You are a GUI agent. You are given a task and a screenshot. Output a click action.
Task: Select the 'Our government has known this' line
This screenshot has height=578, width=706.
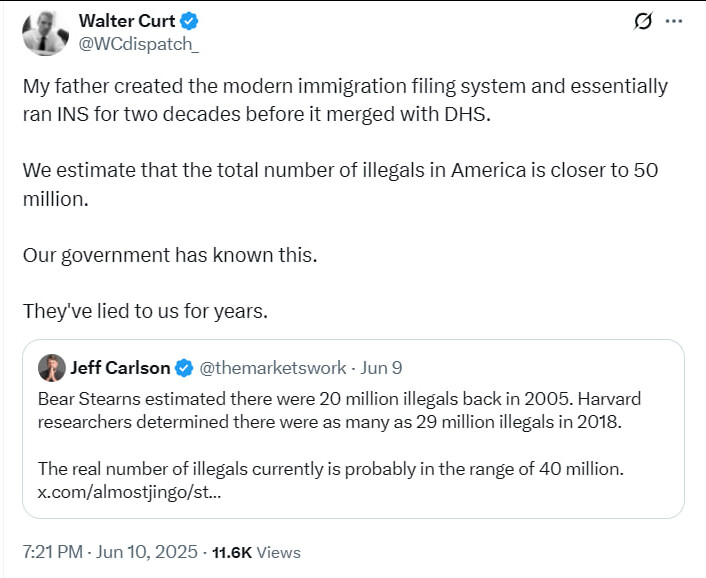tap(170, 255)
